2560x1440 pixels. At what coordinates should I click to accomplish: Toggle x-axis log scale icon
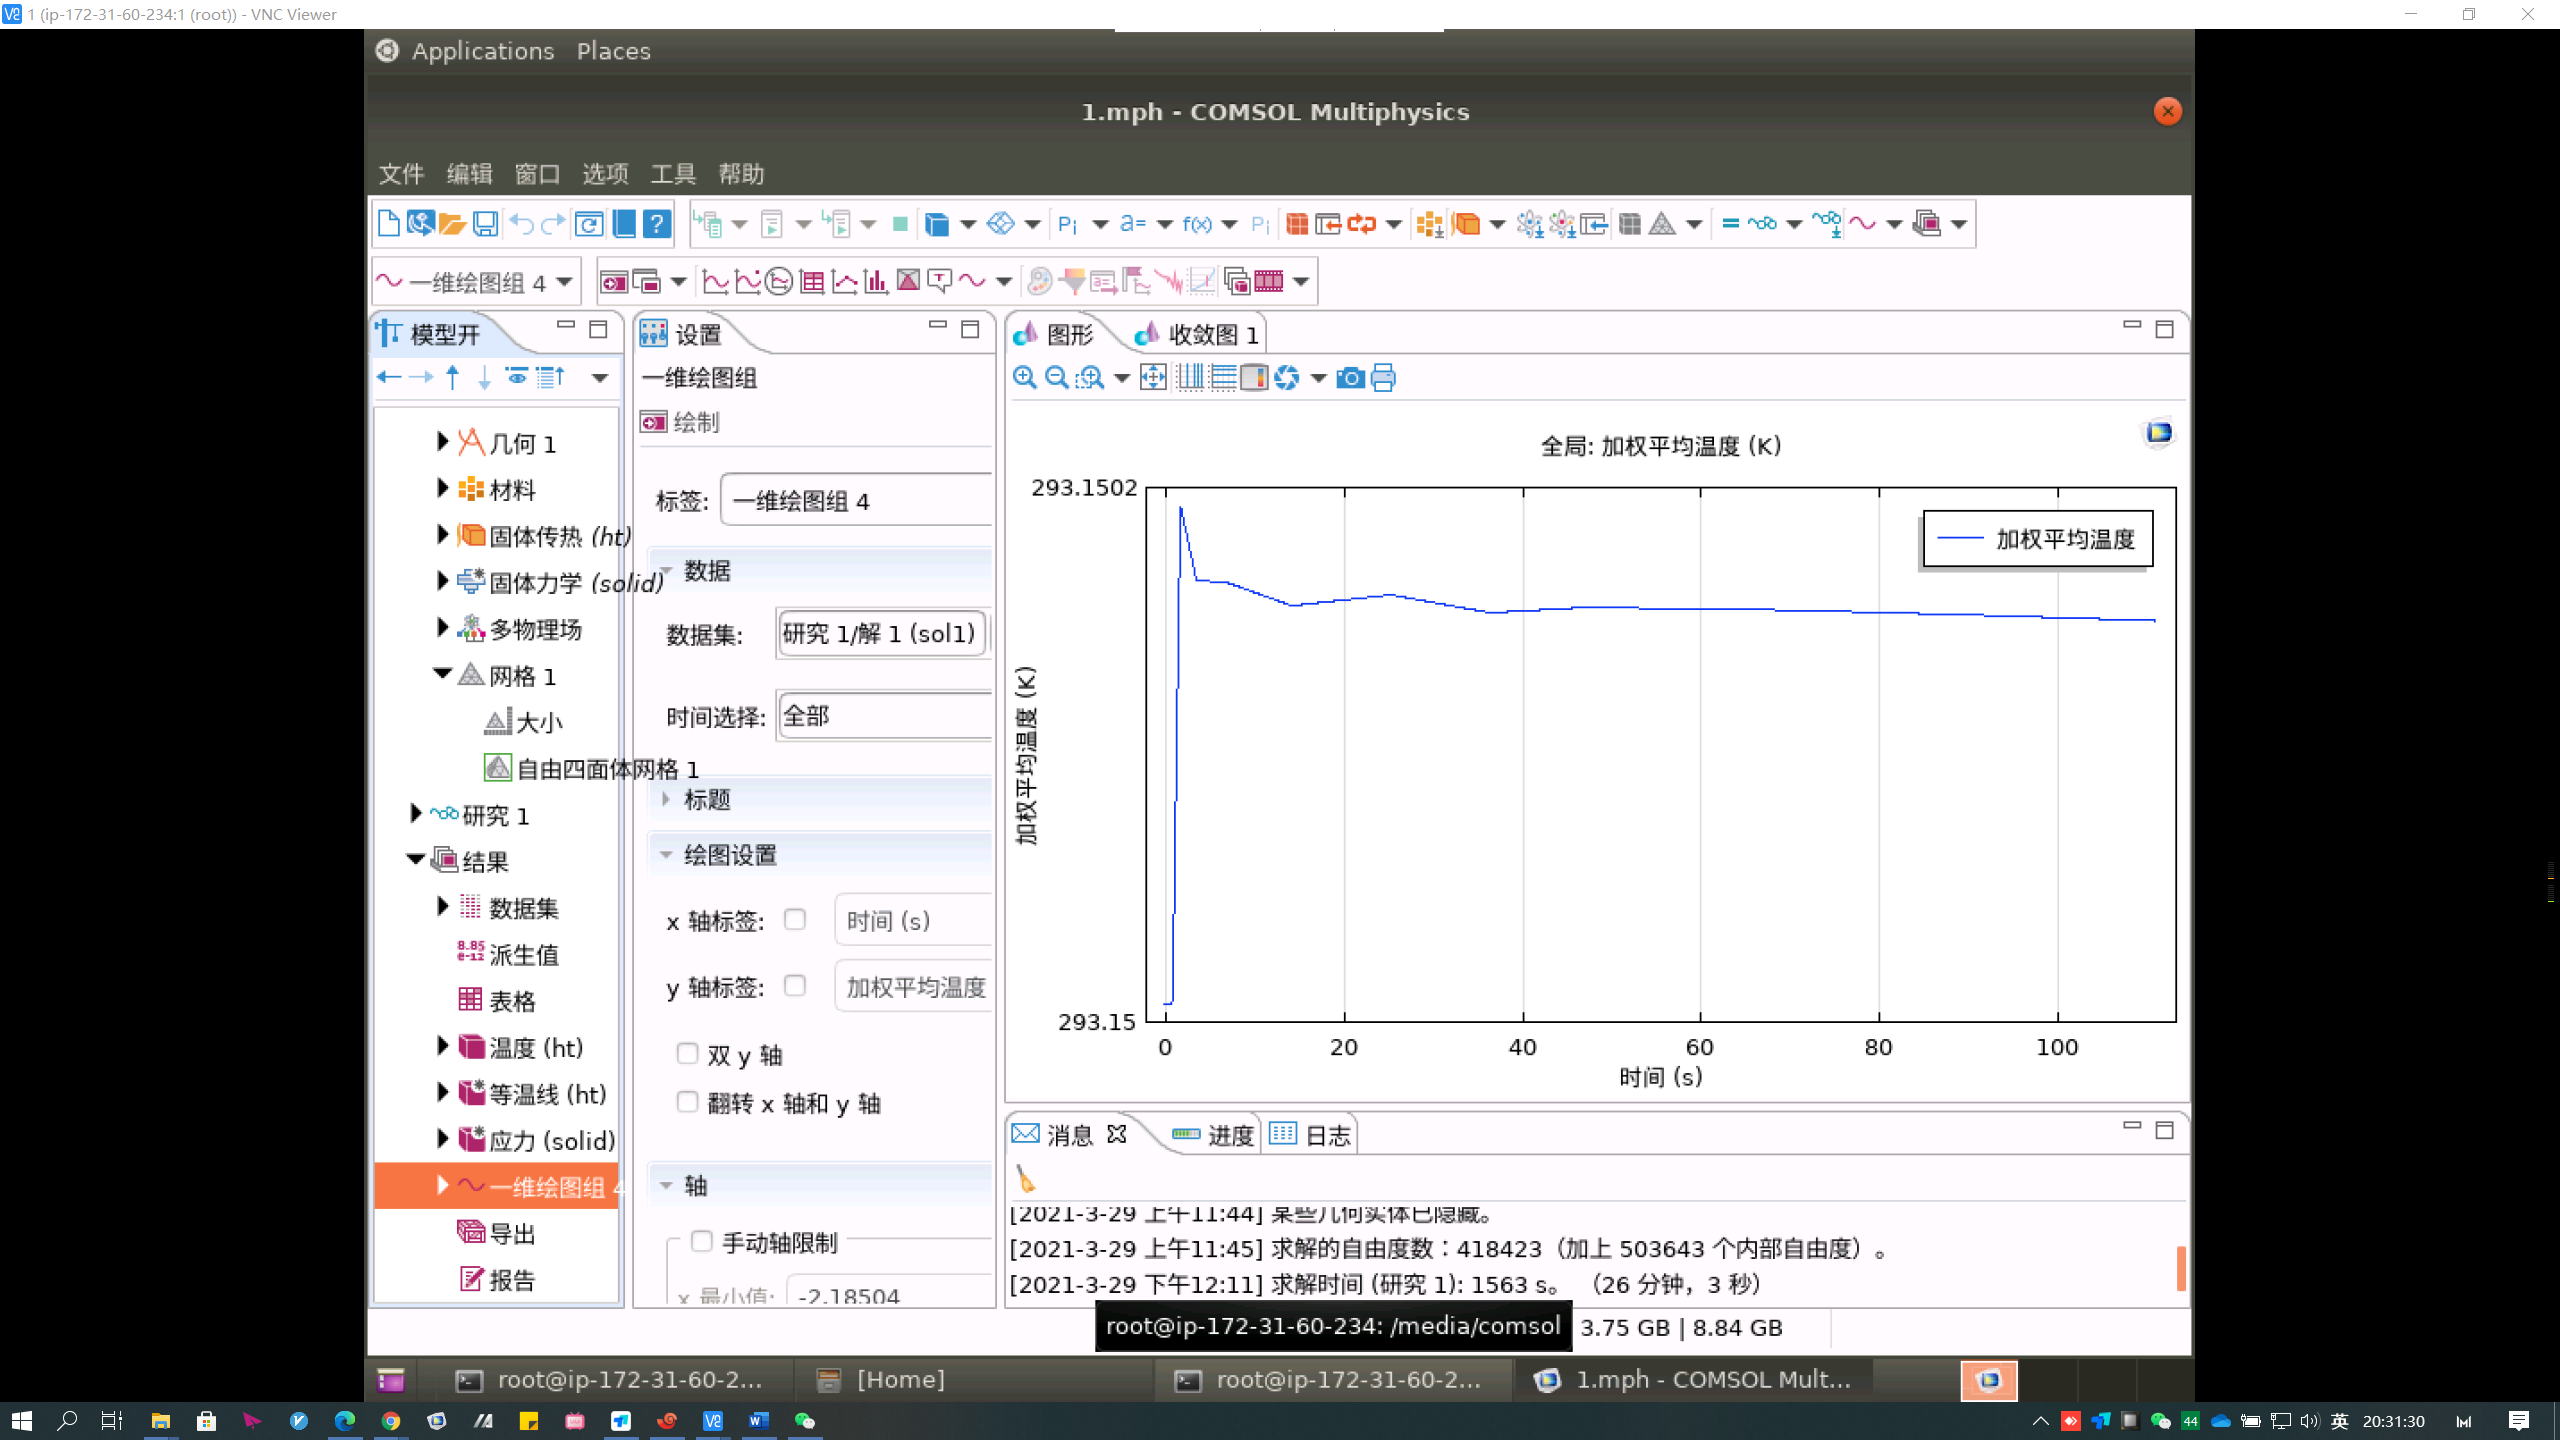pyautogui.click(x=1190, y=378)
